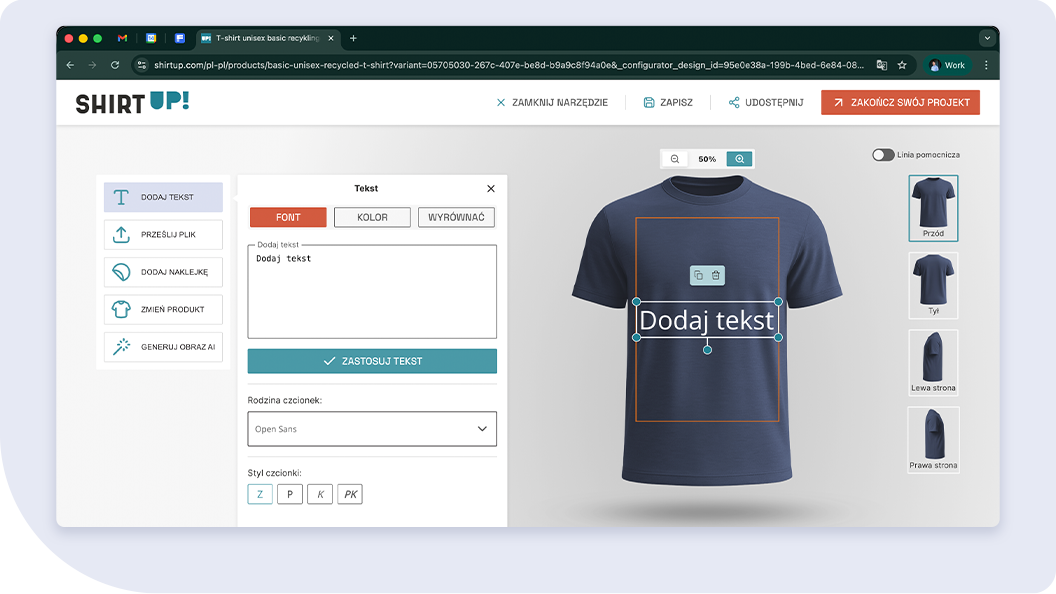Open the third pinned blue tab
The height and width of the screenshot is (594, 1056).
180,38
